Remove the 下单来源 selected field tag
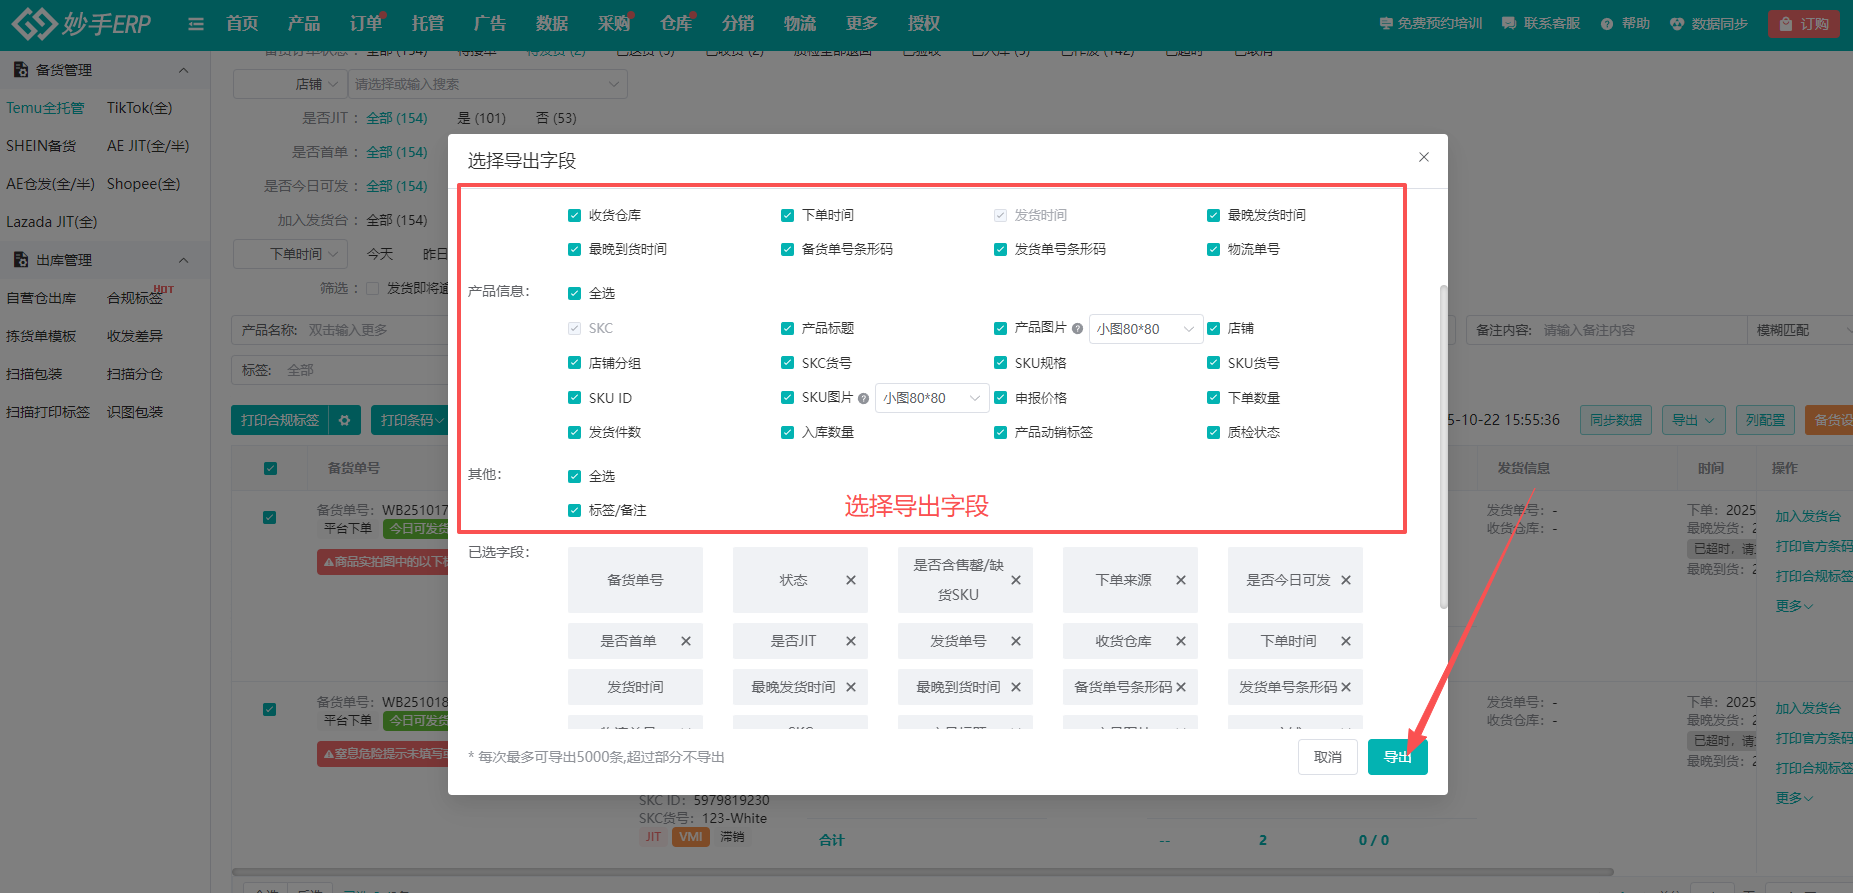The width and height of the screenshot is (1853, 893). [x=1180, y=580]
